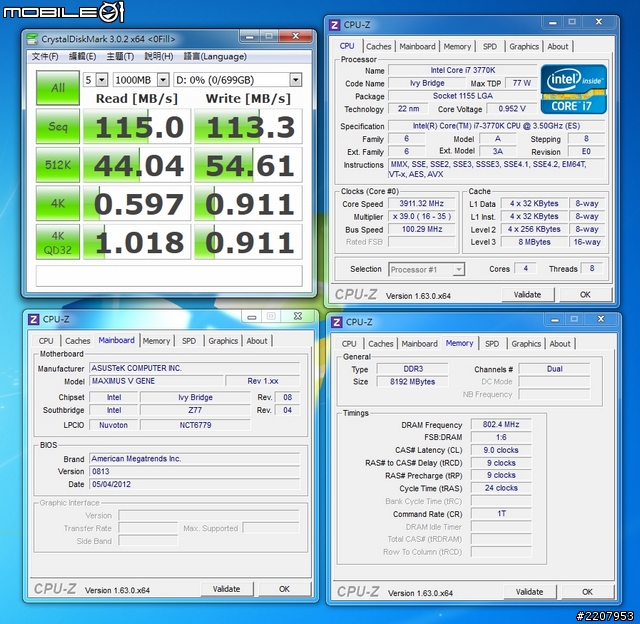
Task: Open the 主題(T) menu
Action: (120, 56)
